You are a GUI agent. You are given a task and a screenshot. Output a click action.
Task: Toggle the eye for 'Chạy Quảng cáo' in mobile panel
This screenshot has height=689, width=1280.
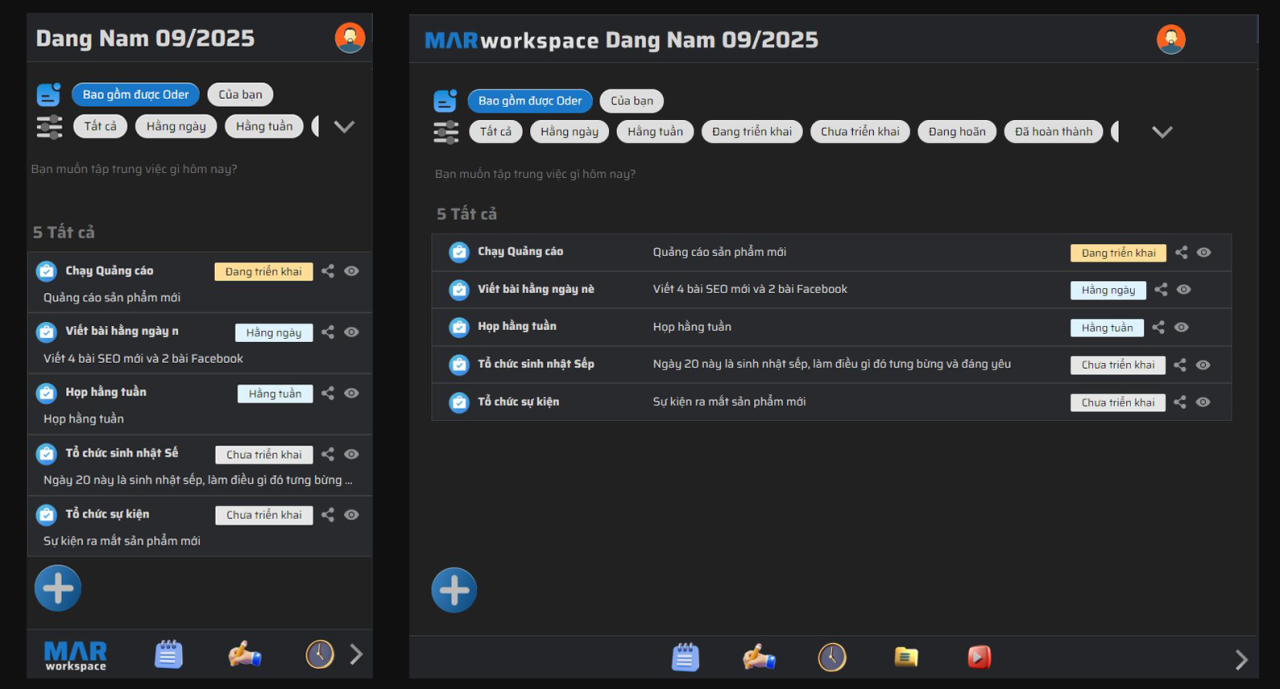pos(352,271)
